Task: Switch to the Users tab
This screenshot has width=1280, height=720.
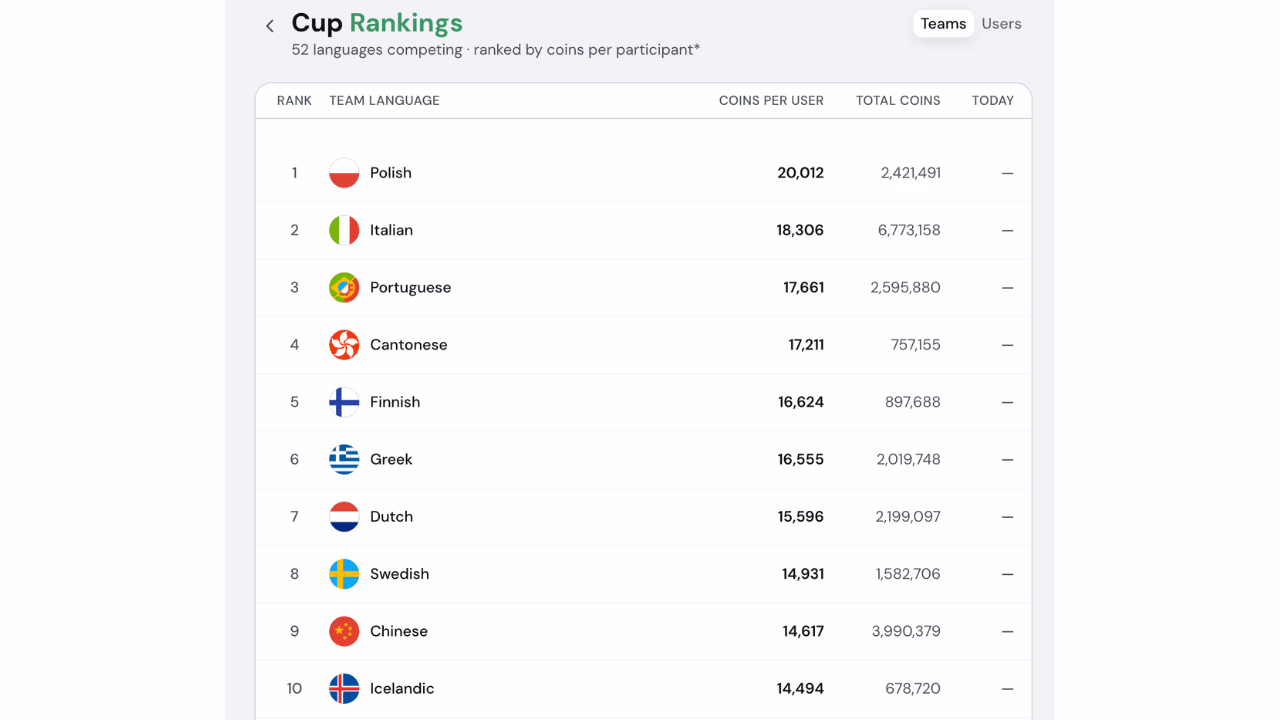Action: (1001, 24)
